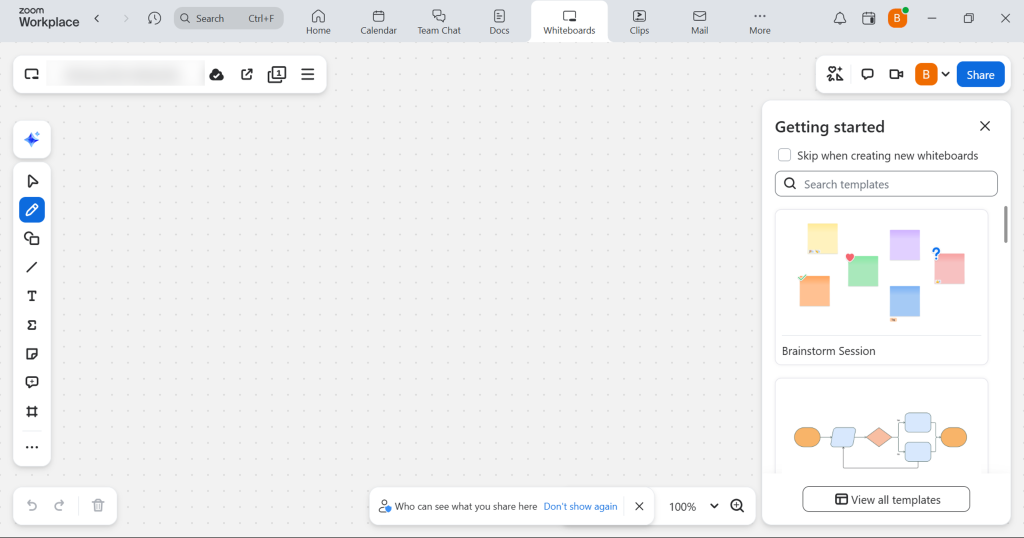Open the AI Companion sparkle tool
Screen dimensions: 1024x538
[x=32, y=140]
